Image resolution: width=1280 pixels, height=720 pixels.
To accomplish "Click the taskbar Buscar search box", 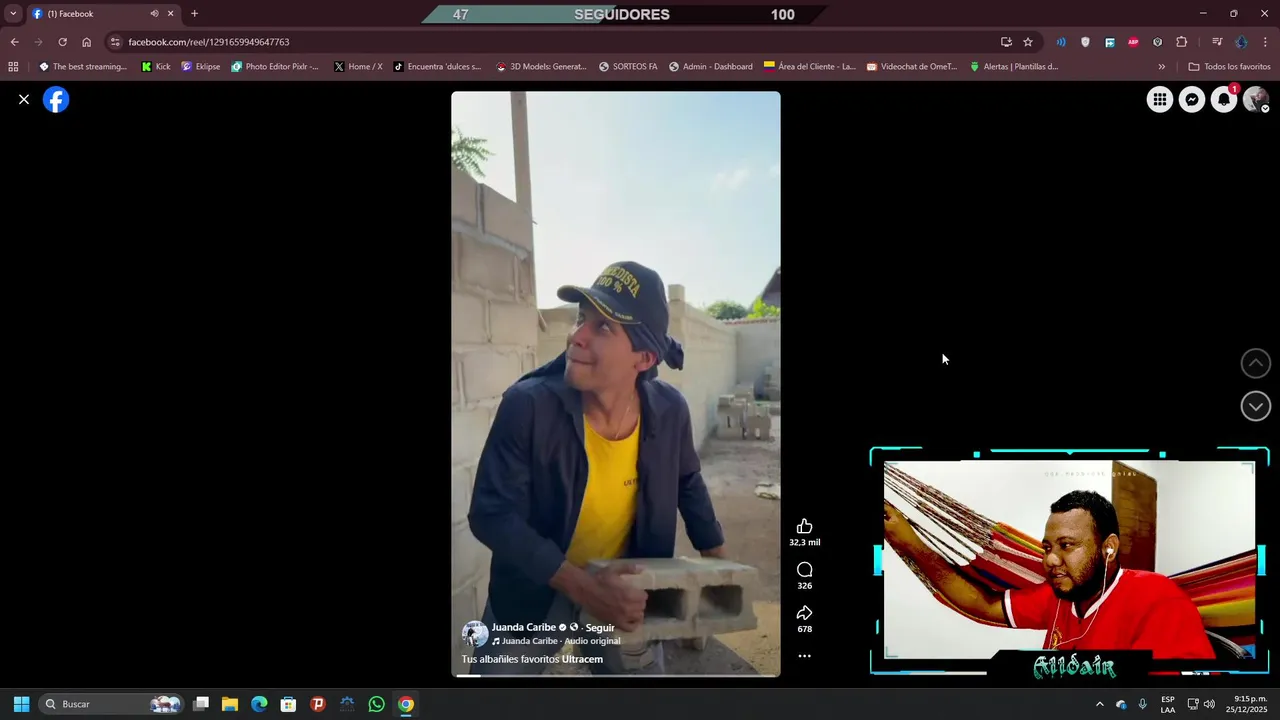I will 112,704.
